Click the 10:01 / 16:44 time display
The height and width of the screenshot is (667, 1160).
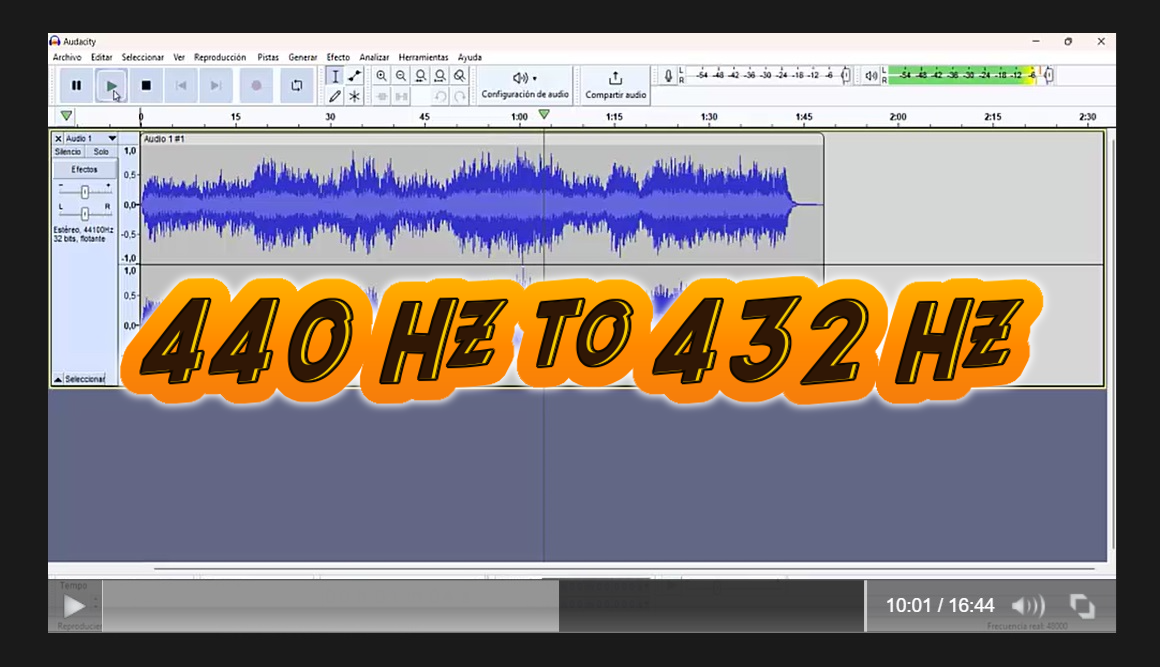pyautogui.click(x=940, y=606)
